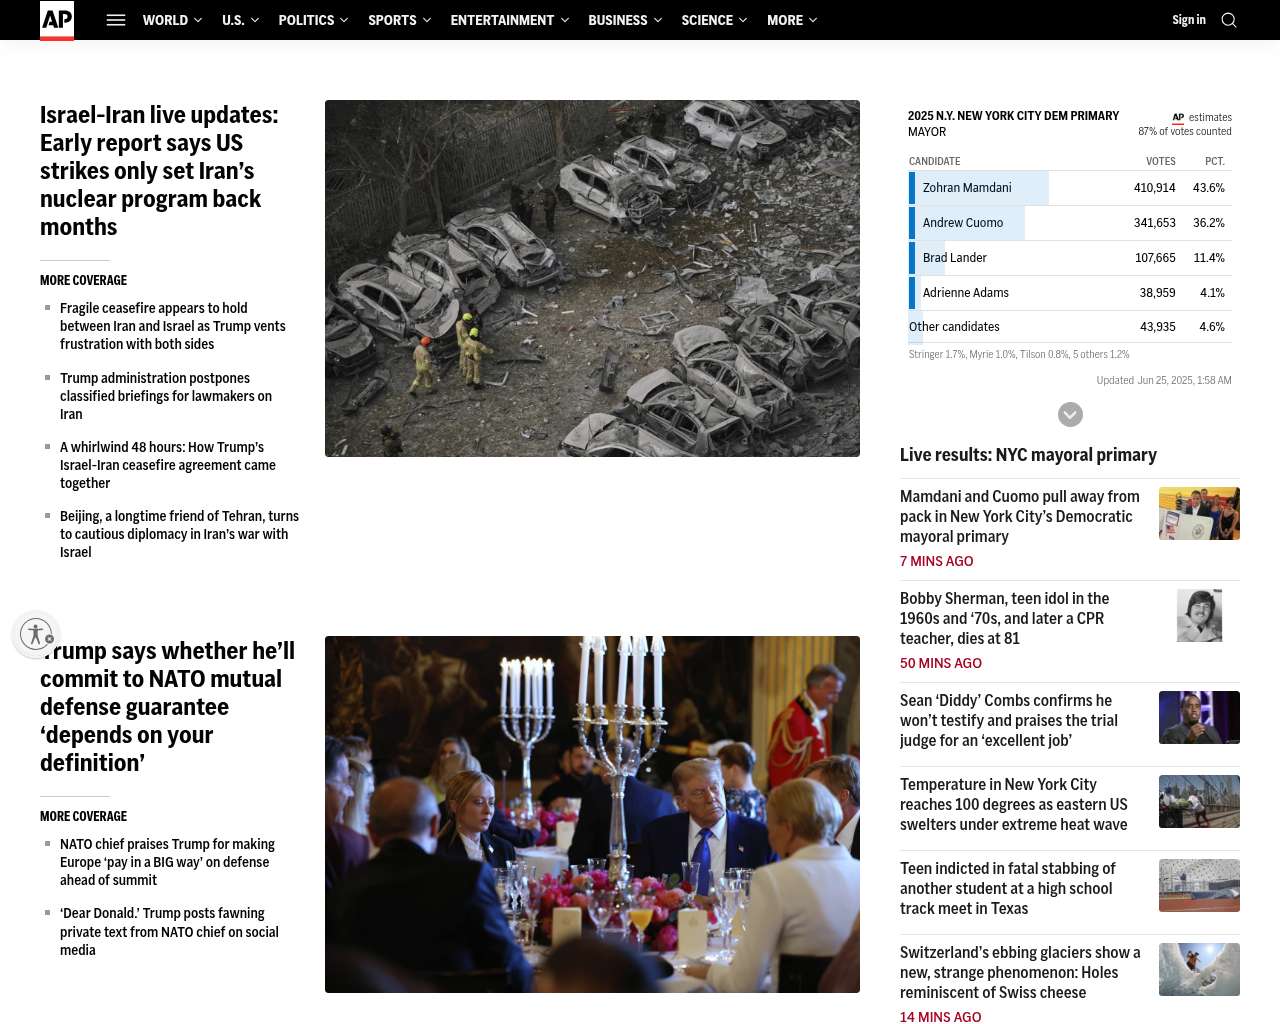
Task: Open Trump administration postpones classified briefings story
Action: [x=166, y=396]
